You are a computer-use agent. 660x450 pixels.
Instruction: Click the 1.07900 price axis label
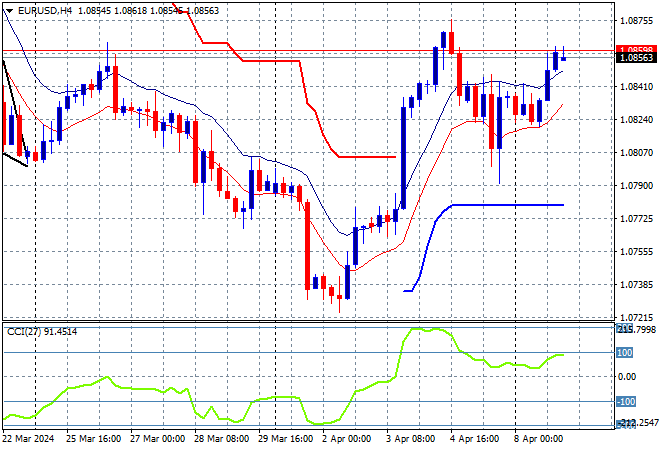coord(635,186)
